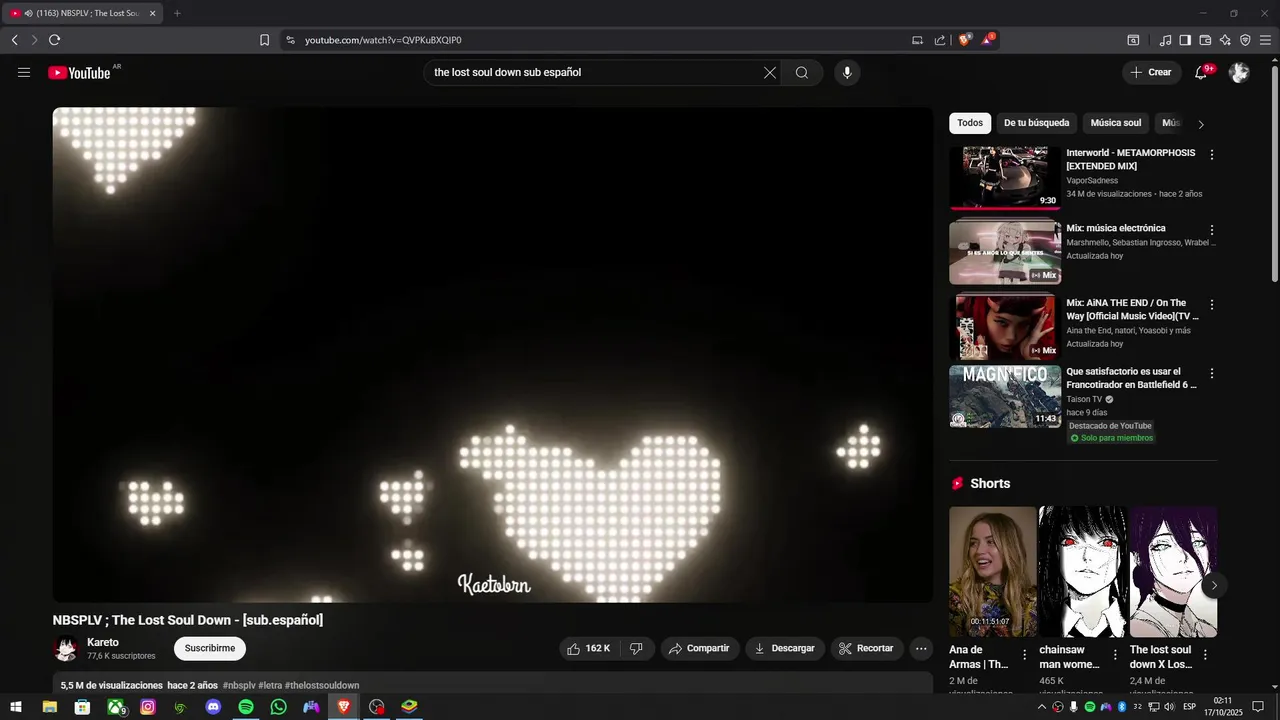Open the Battlefield 6 sniper video thumbnail
This screenshot has height=720, width=1280.
tap(1005, 396)
